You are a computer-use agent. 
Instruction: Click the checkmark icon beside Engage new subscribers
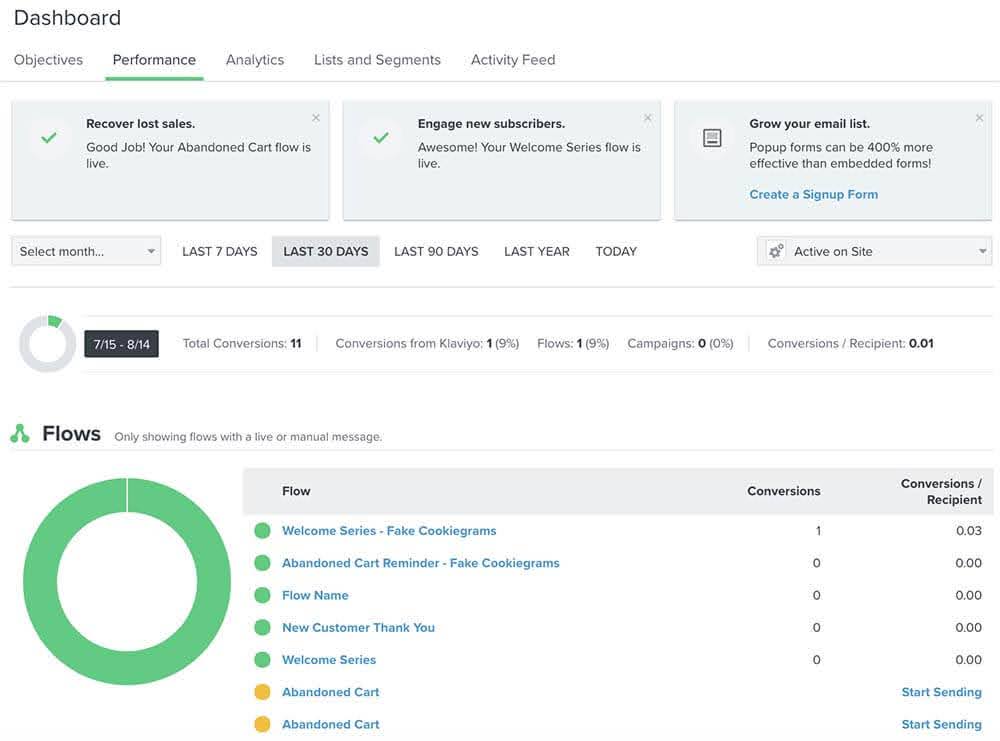[x=379, y=135]
